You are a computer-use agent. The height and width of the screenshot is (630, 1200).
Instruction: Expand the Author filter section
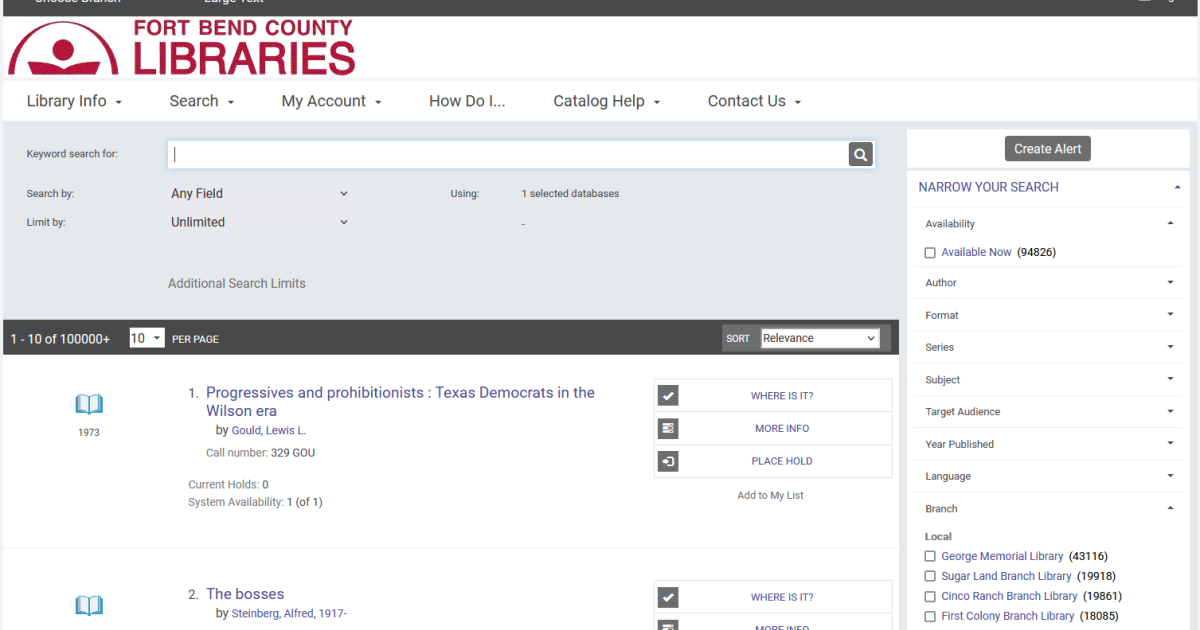tap(1170, 283)
